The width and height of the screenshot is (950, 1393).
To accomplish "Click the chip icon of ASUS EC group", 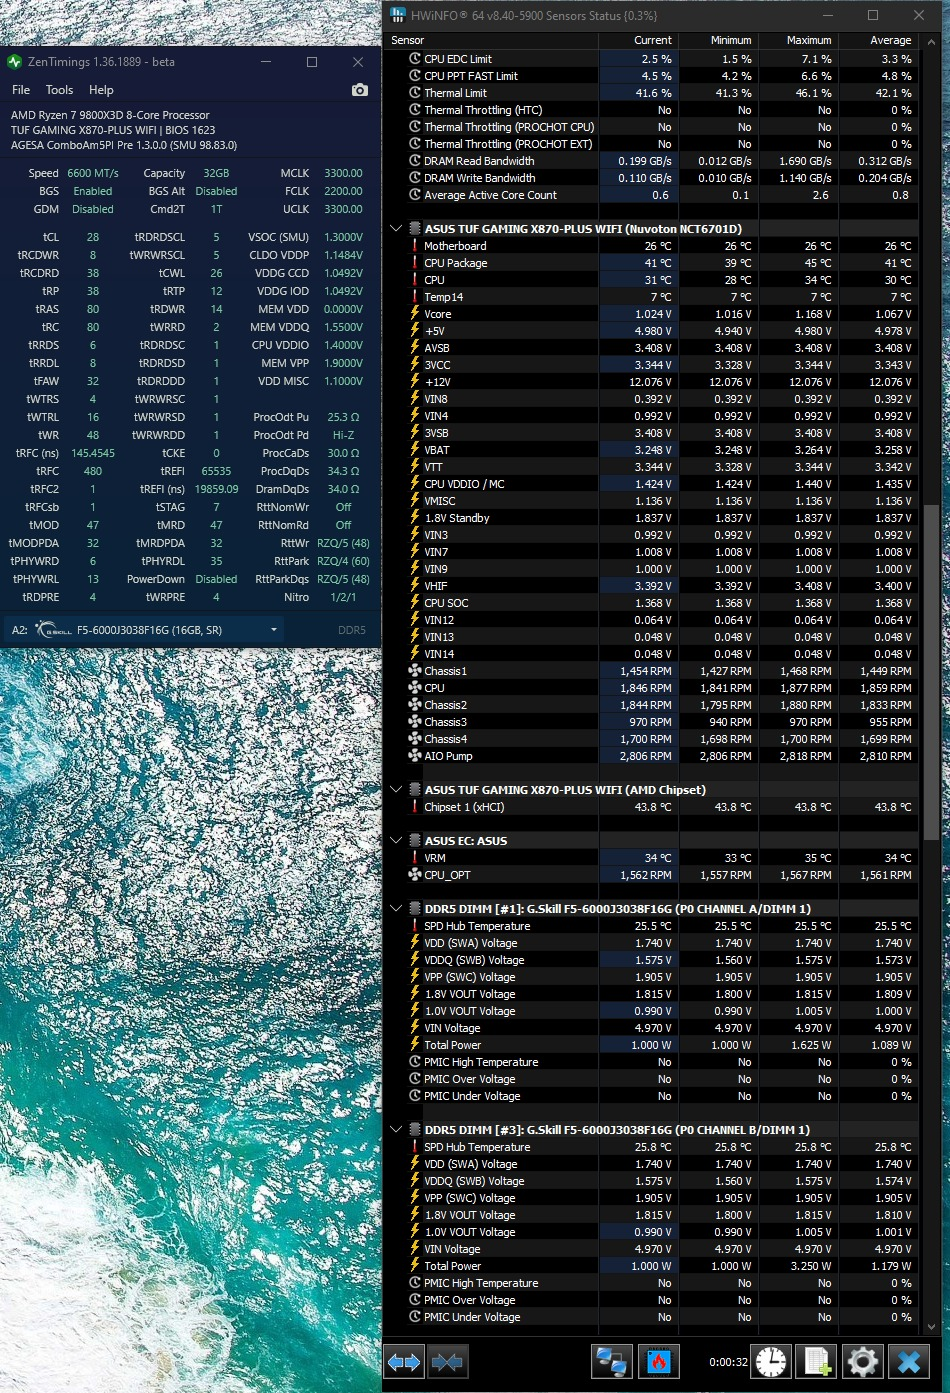I will [x=415, y=841].
